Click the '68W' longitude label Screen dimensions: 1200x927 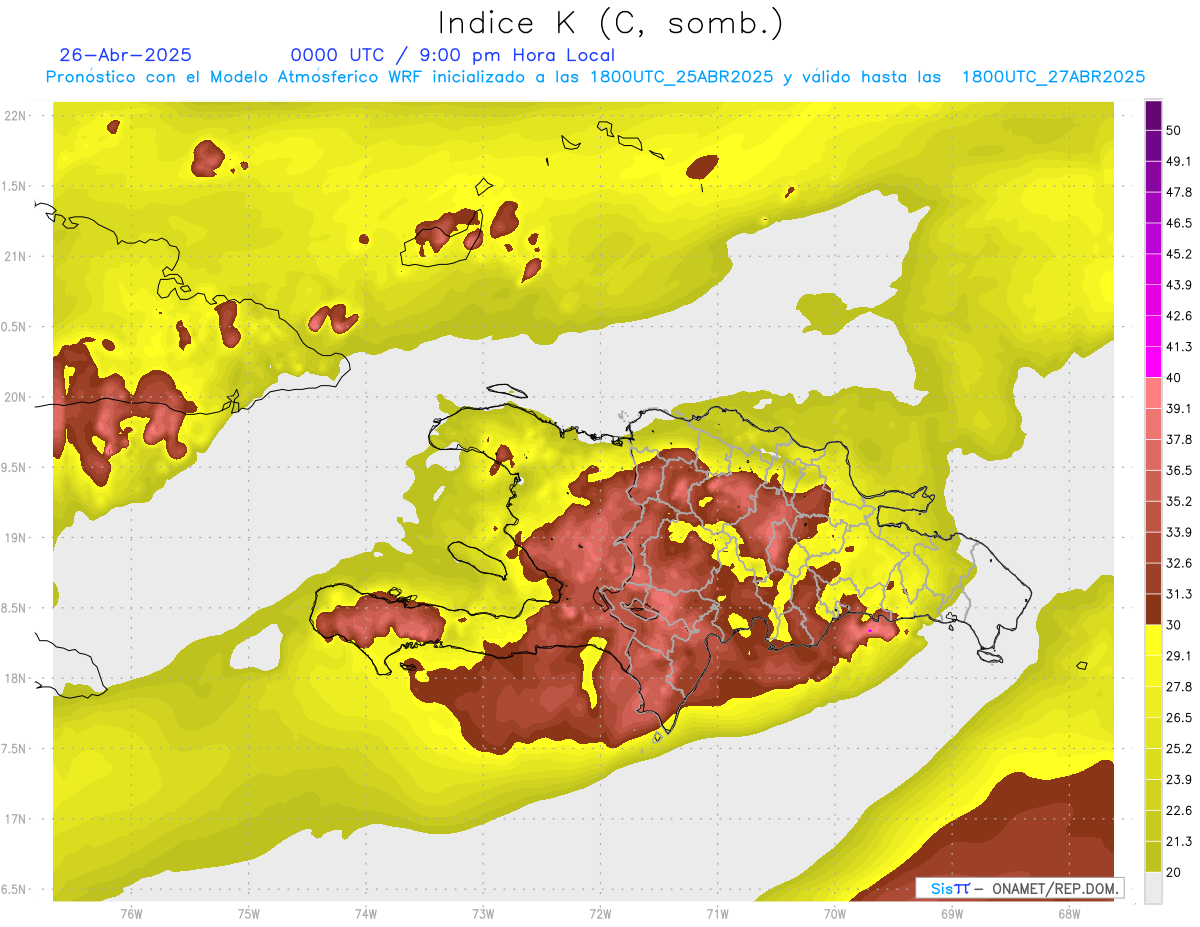point(1069,915)
